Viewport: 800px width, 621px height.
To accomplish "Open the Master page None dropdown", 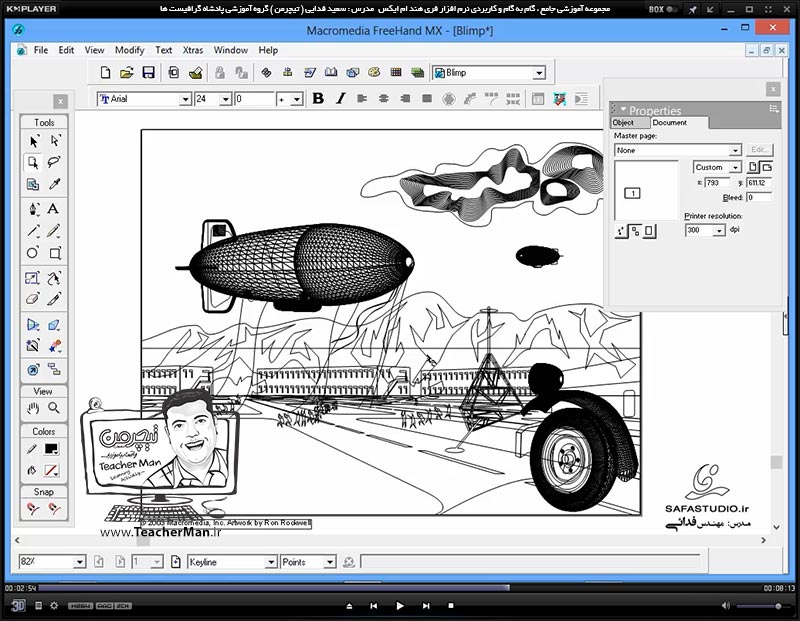I will (x=735, y=151).
